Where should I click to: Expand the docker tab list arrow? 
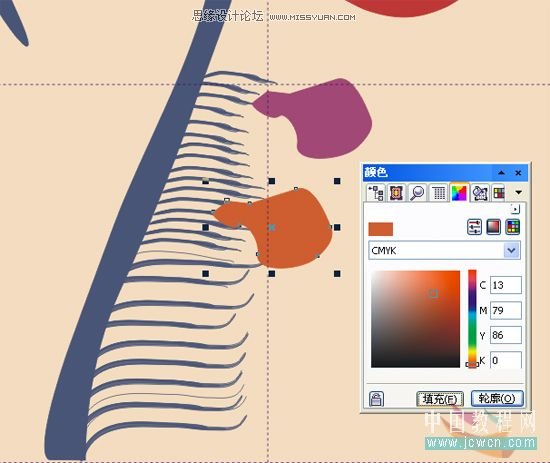(518, 192)
